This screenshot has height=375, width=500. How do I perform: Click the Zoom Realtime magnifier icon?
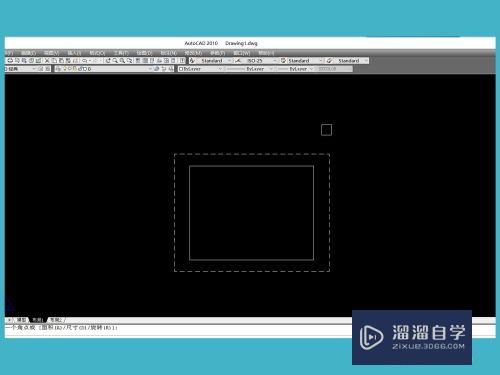pos(115,61)
